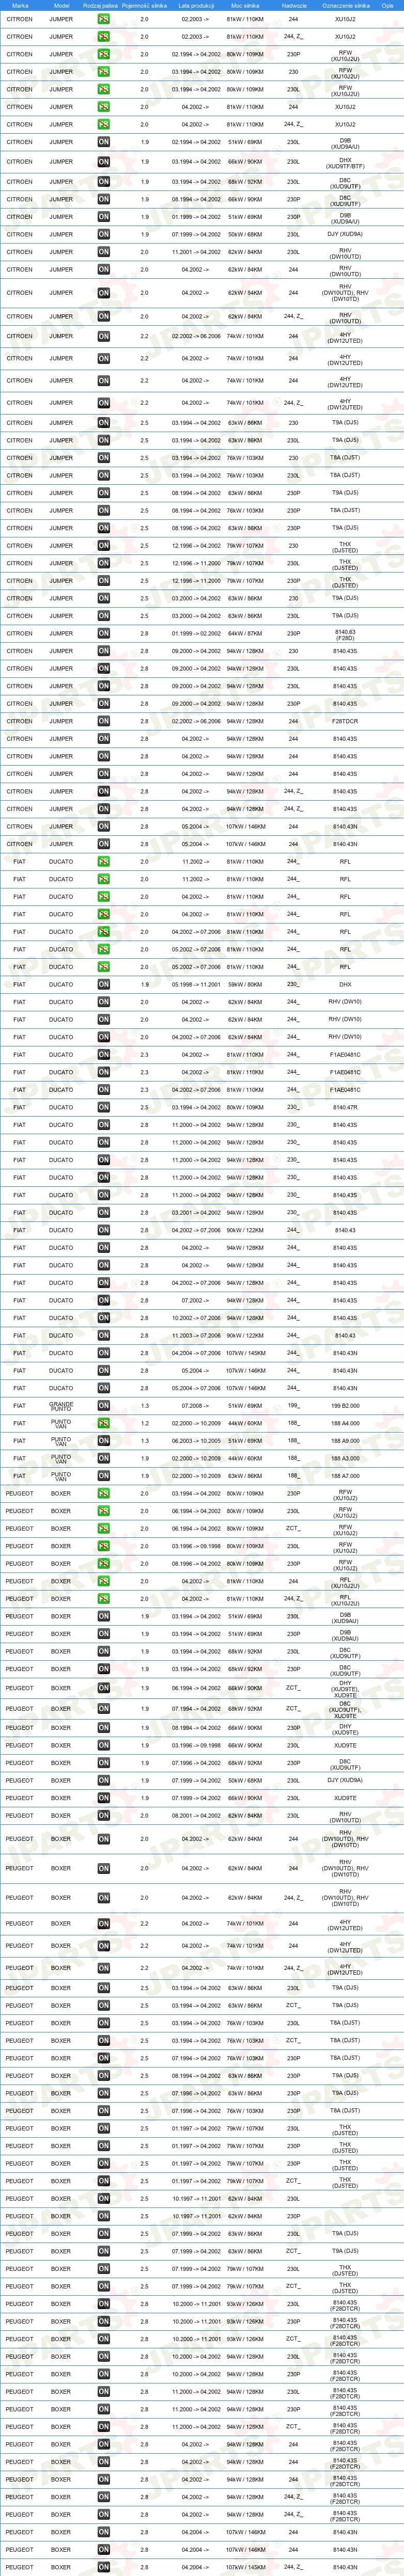The height and width of the screenshot is (2576, 404).
Task: Click the ON icon in Boxer 10.1997 -> 11.2001 230L row
Action: [x=104, y=2199]
